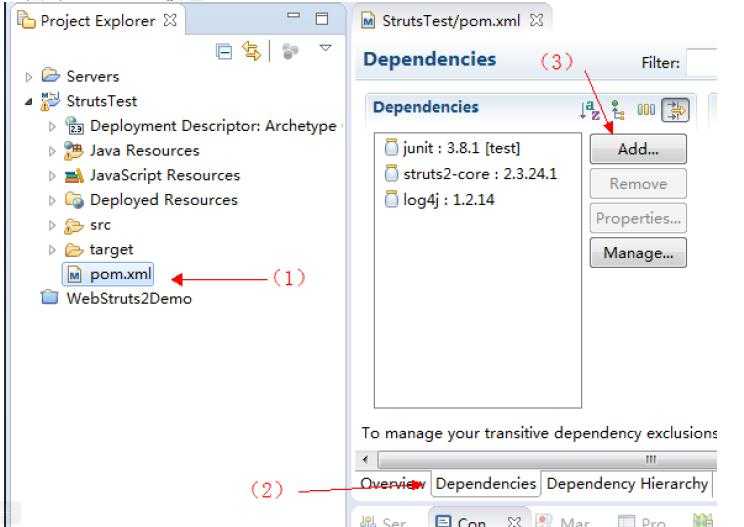
Task: Expand the Deployed Resources node
Action: [52, 200]
